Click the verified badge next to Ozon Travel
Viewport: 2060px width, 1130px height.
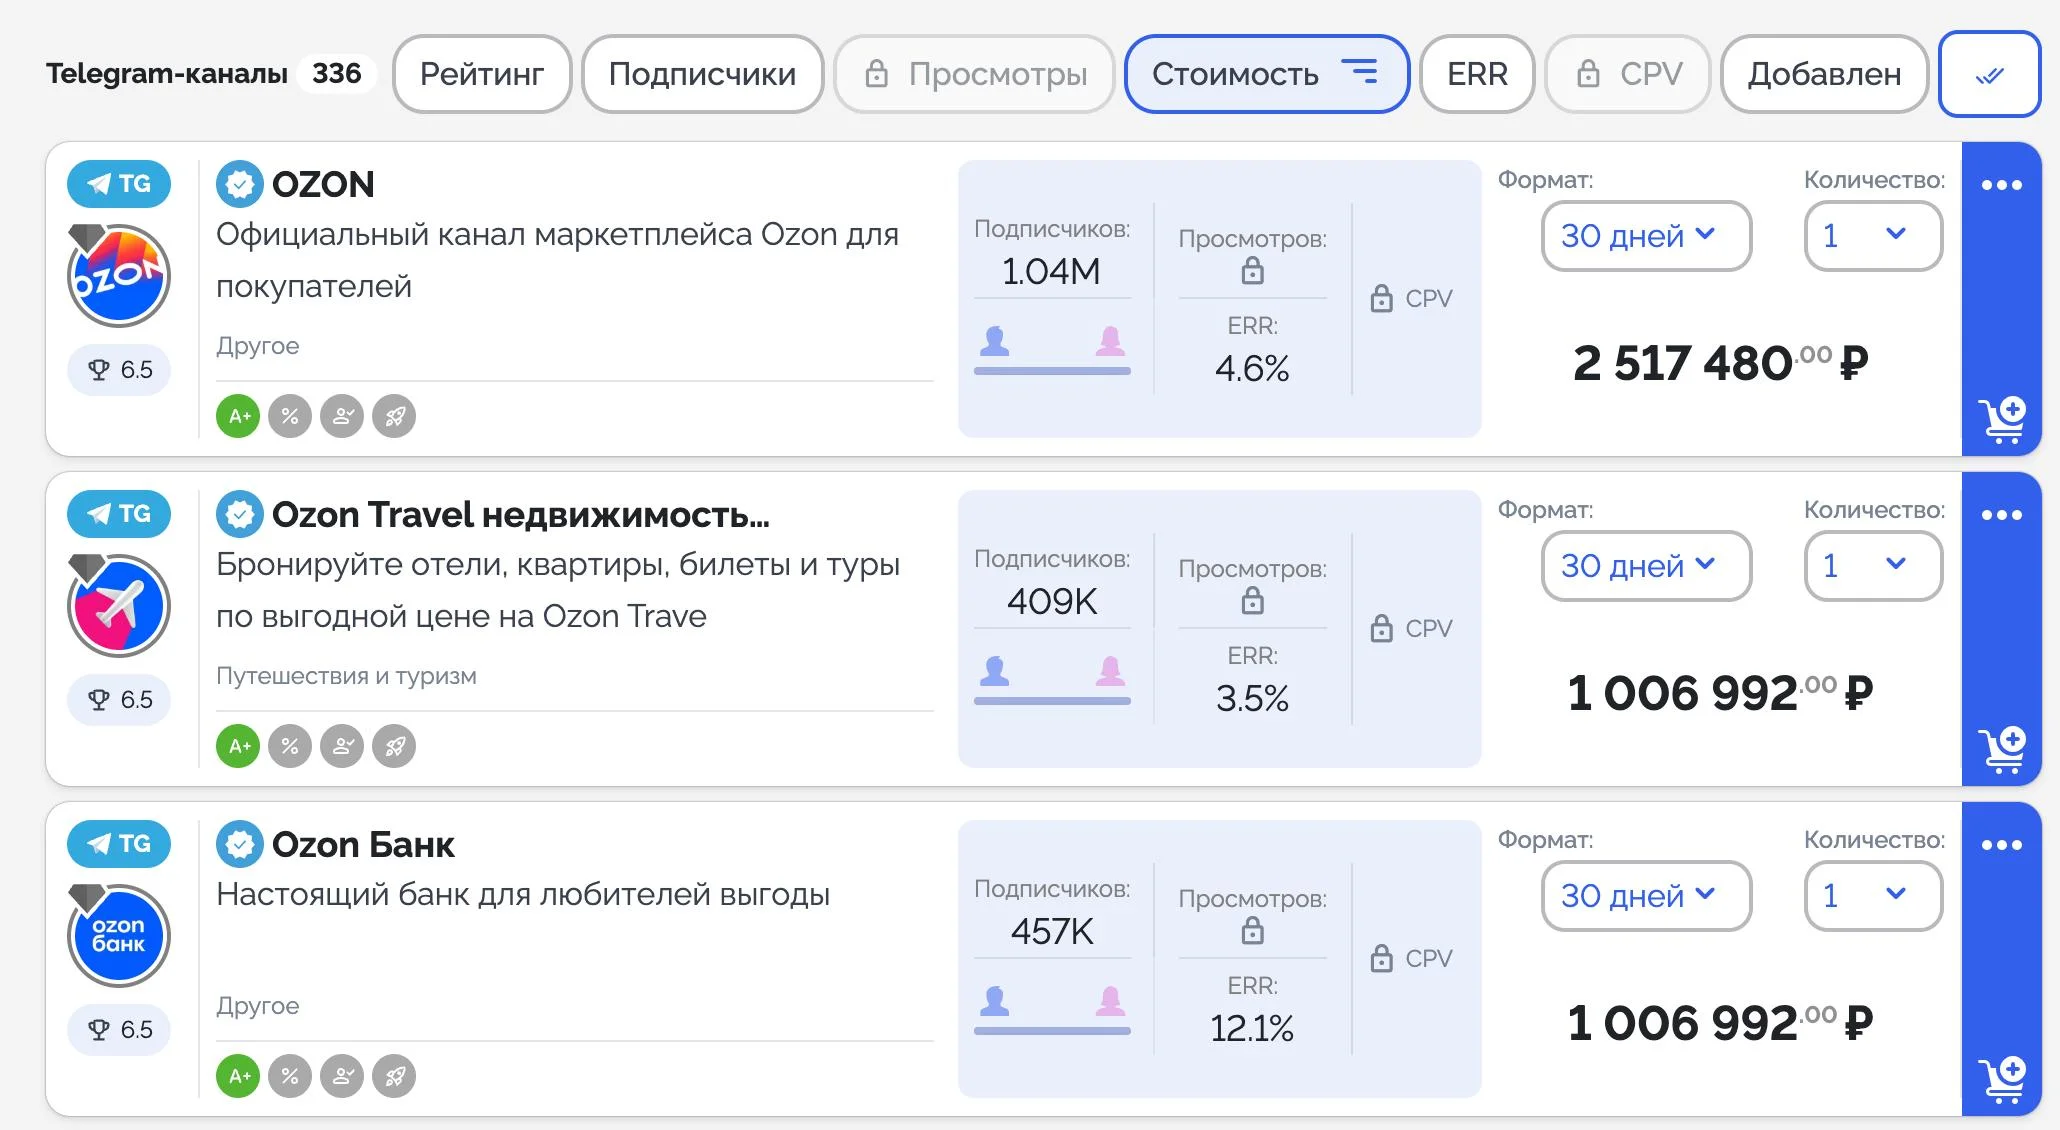(240, 514)
